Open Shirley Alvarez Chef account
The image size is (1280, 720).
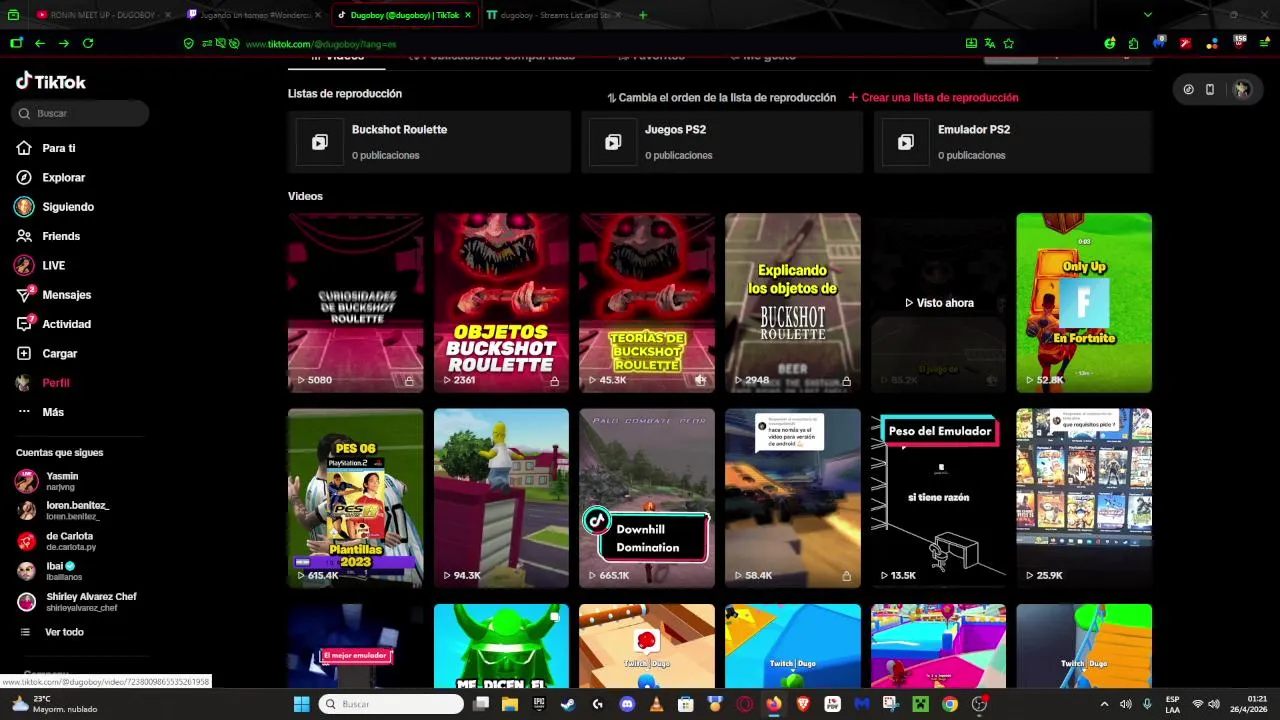76,602
